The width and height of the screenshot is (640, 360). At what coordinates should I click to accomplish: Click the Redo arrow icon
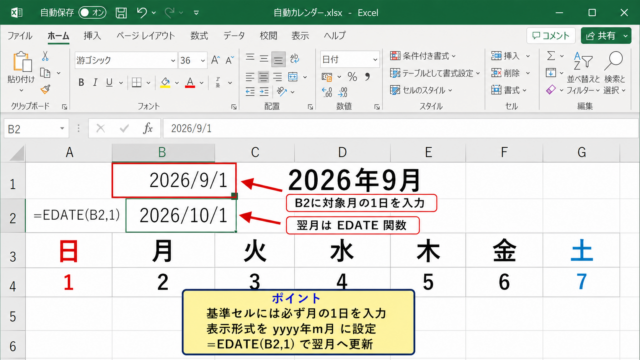pos(169,13)
